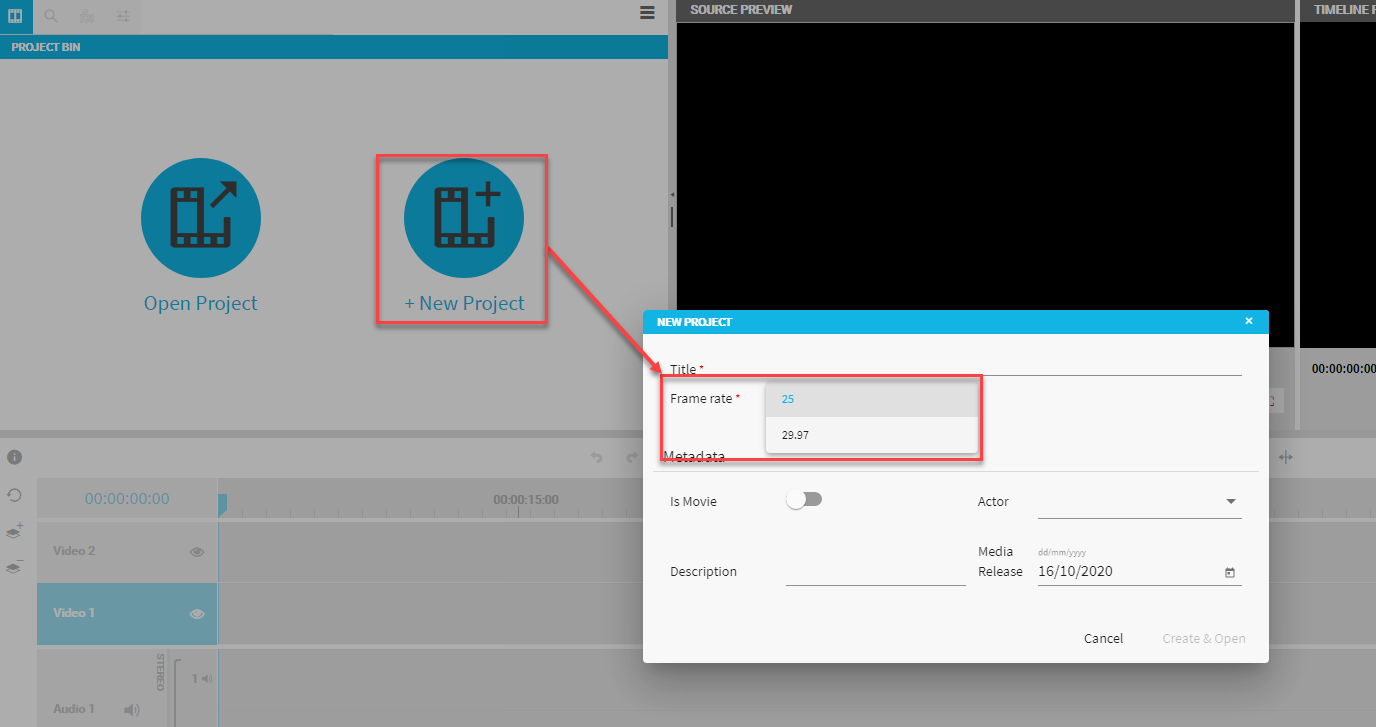Open the Actor dropdown
Viewport: 1376px width, 727px height.
point(1232,501)
